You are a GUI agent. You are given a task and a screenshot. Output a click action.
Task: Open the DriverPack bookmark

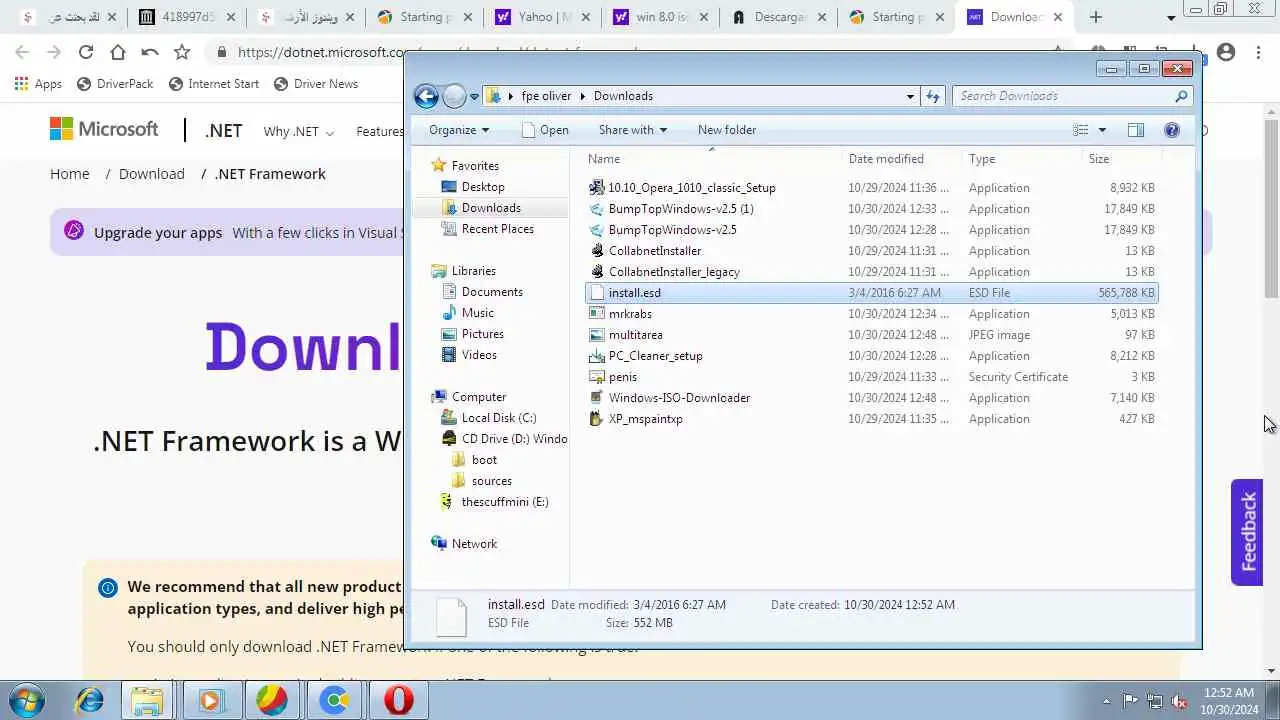point(115,84)
